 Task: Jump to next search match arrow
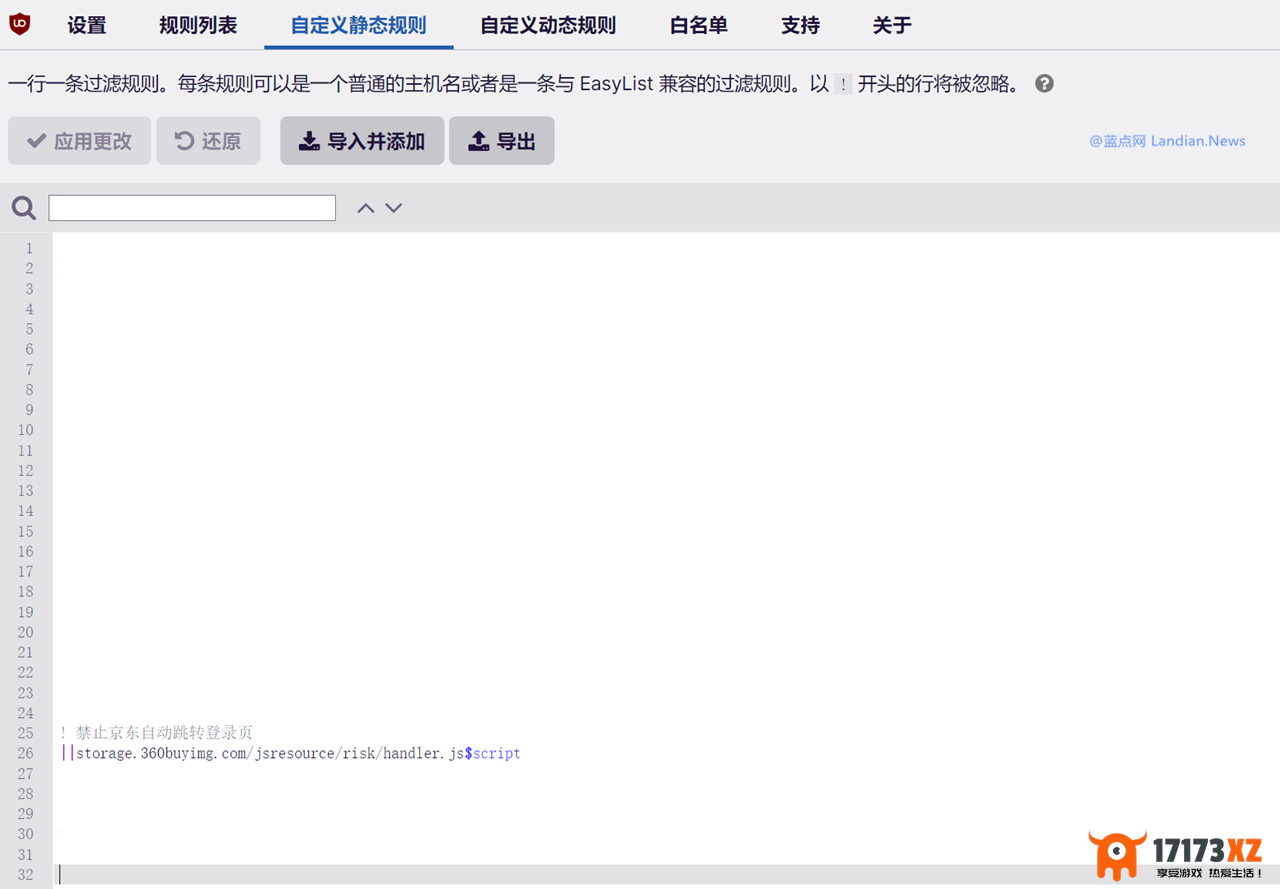pos(394,208)
